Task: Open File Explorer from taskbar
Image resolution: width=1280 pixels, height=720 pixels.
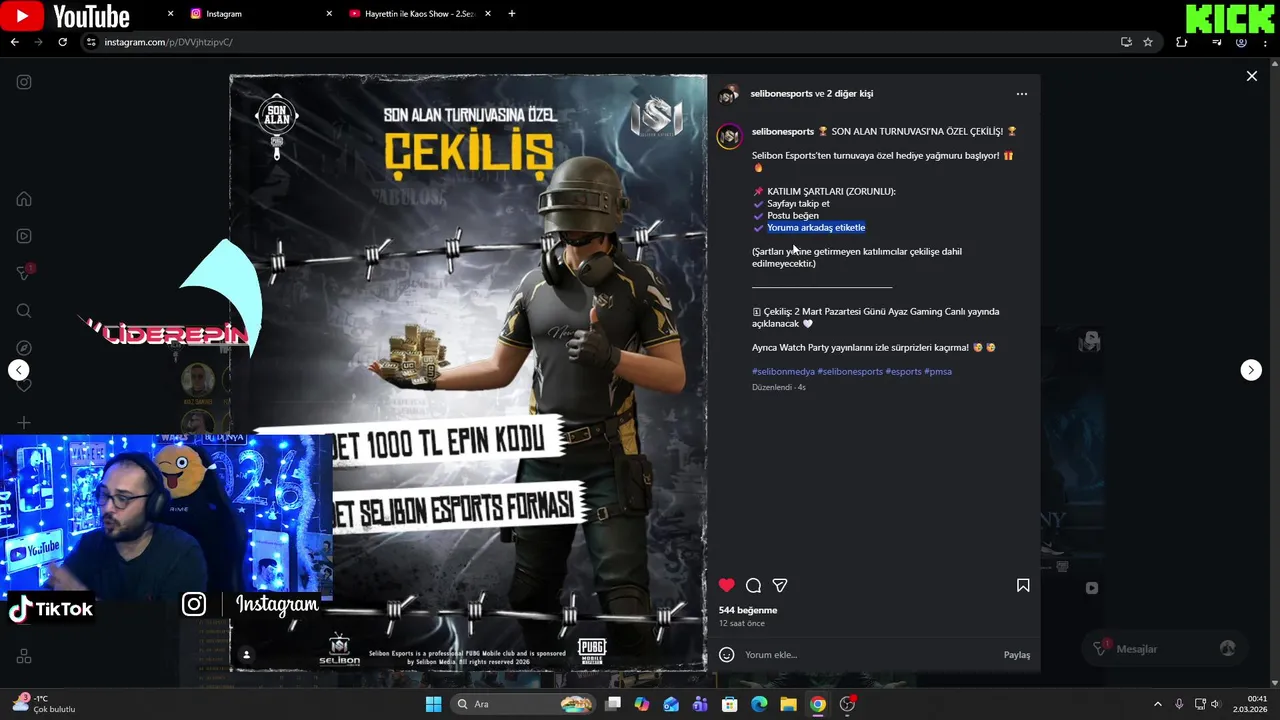Action: coord(788,704)
